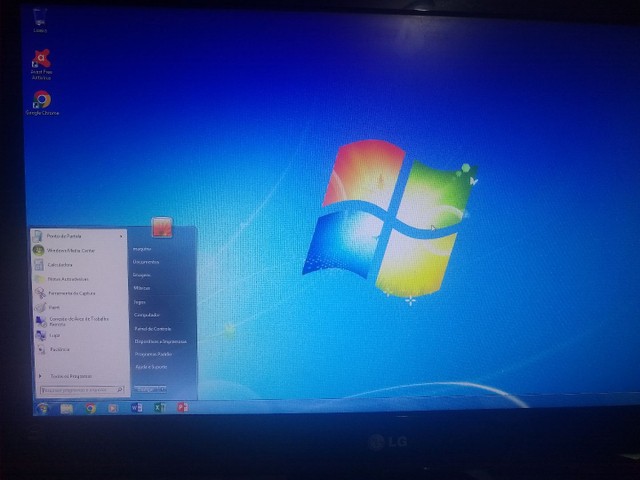Launch Word from the taskbar
640x480 pixels.
pos(136,407)
